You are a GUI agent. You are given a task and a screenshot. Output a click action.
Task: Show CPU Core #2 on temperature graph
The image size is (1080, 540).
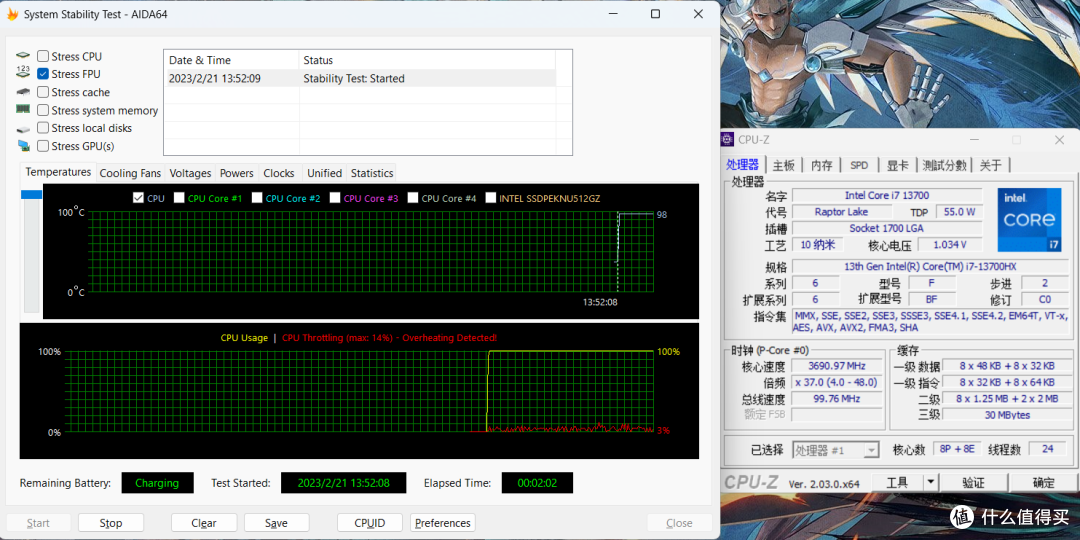[257, 198]
